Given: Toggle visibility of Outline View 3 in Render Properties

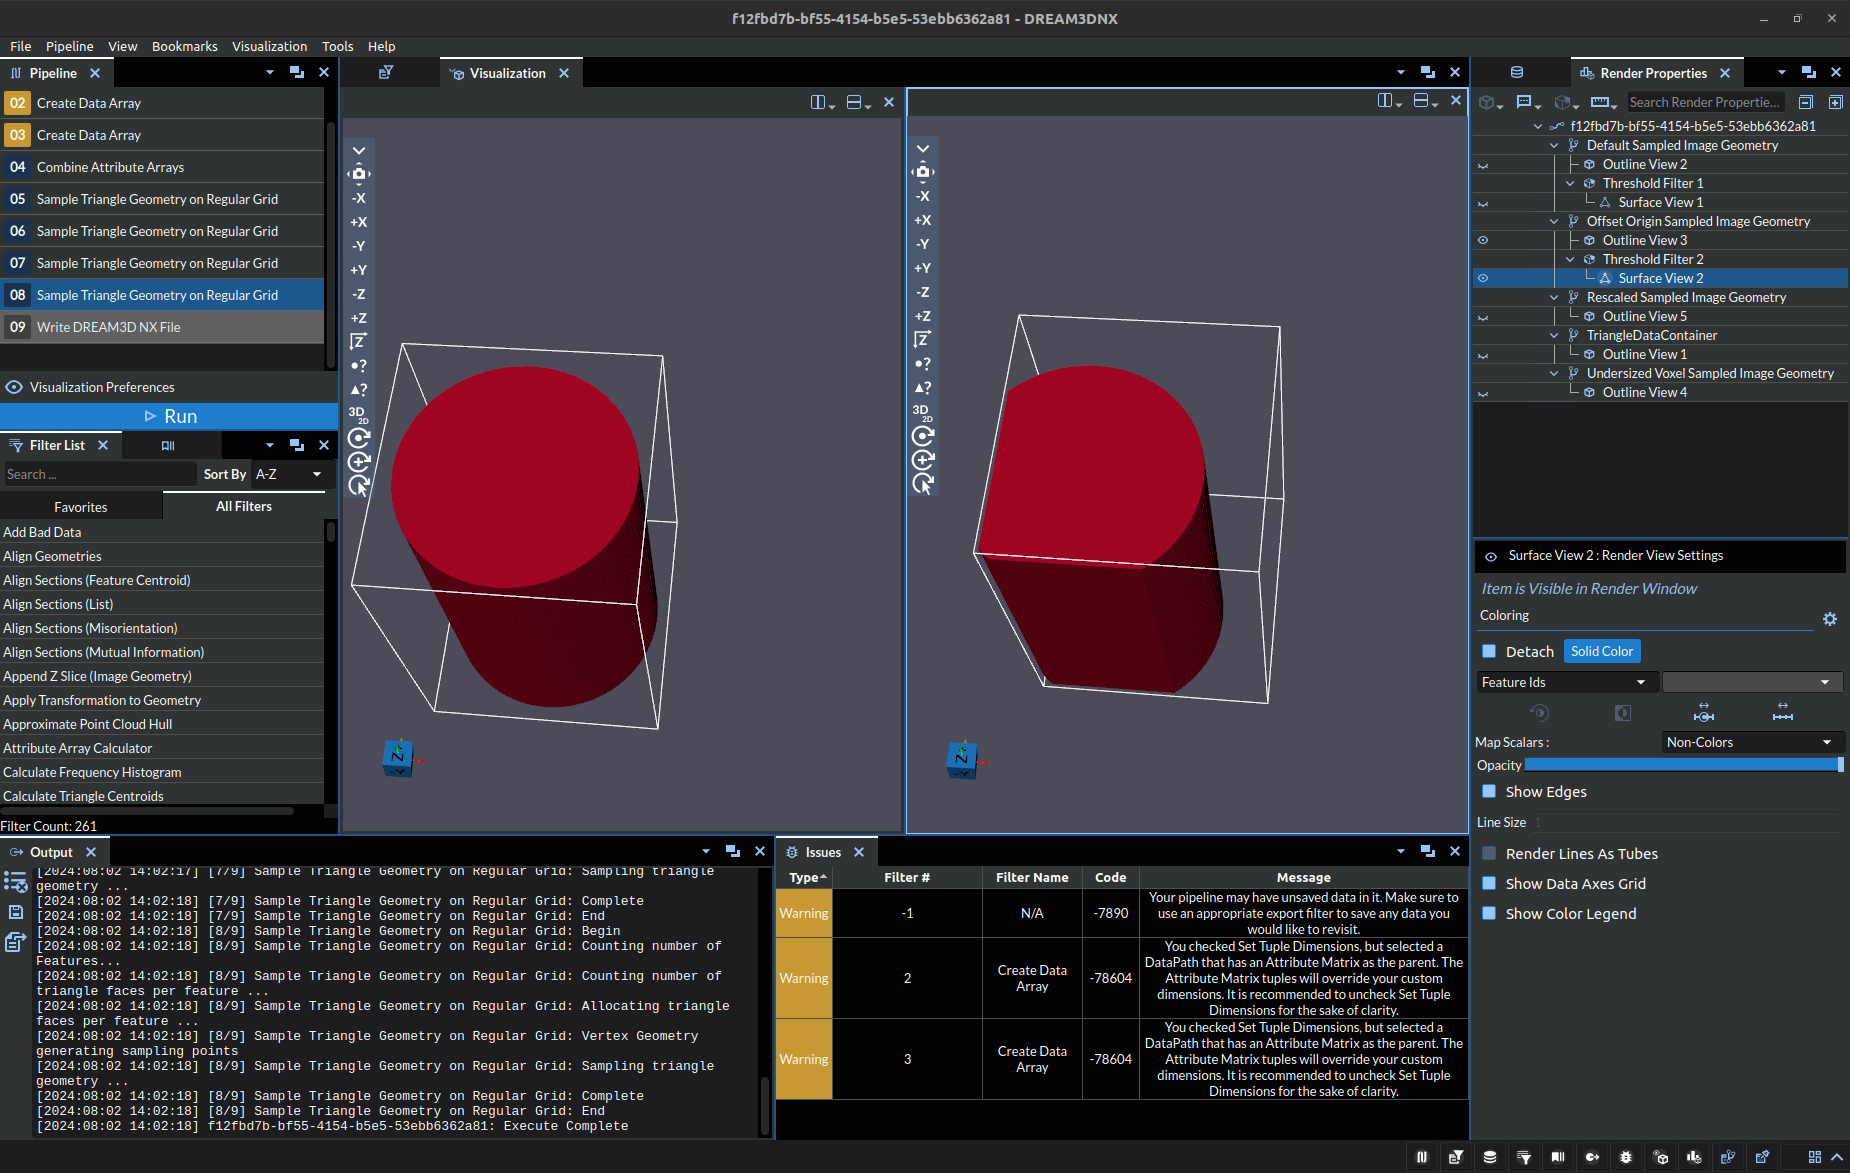Looking at the screenshot, I should (x=1483, y=240).
